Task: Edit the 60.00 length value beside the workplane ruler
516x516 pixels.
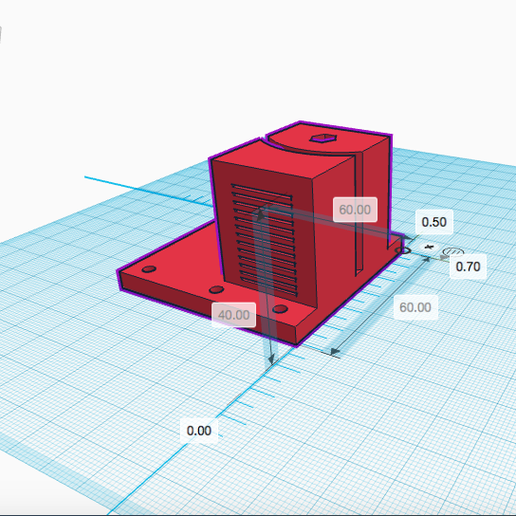Action: pos(415,307)
